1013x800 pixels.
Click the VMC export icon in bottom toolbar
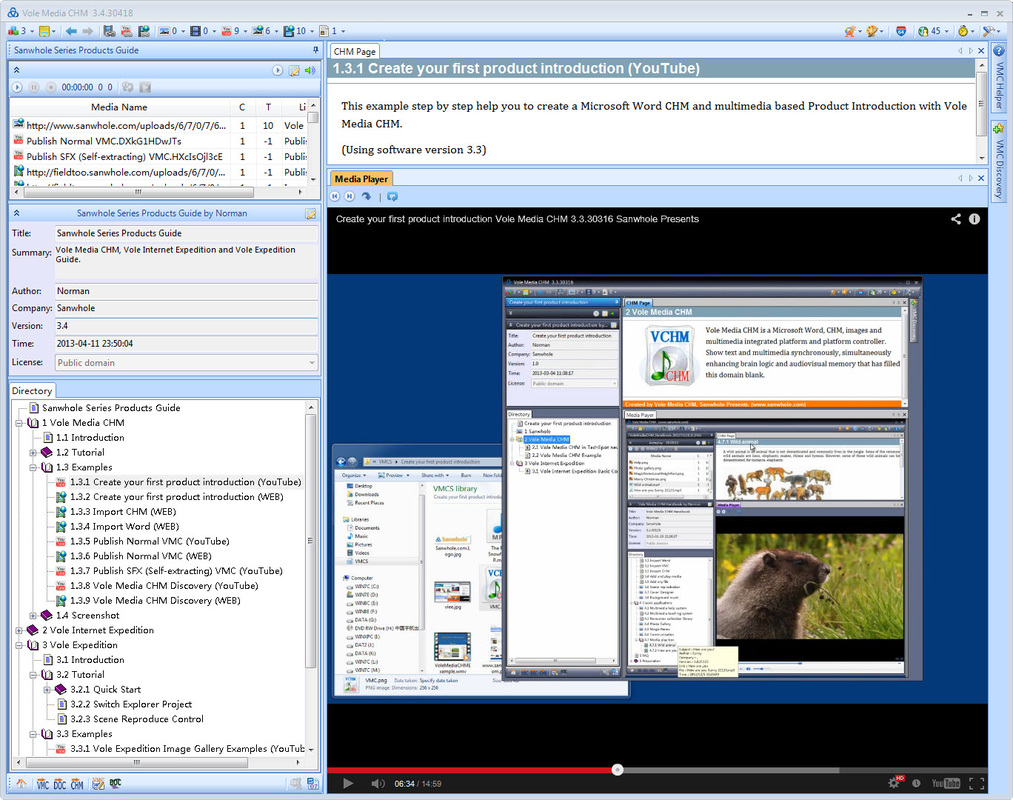click(x=43, y=784)
